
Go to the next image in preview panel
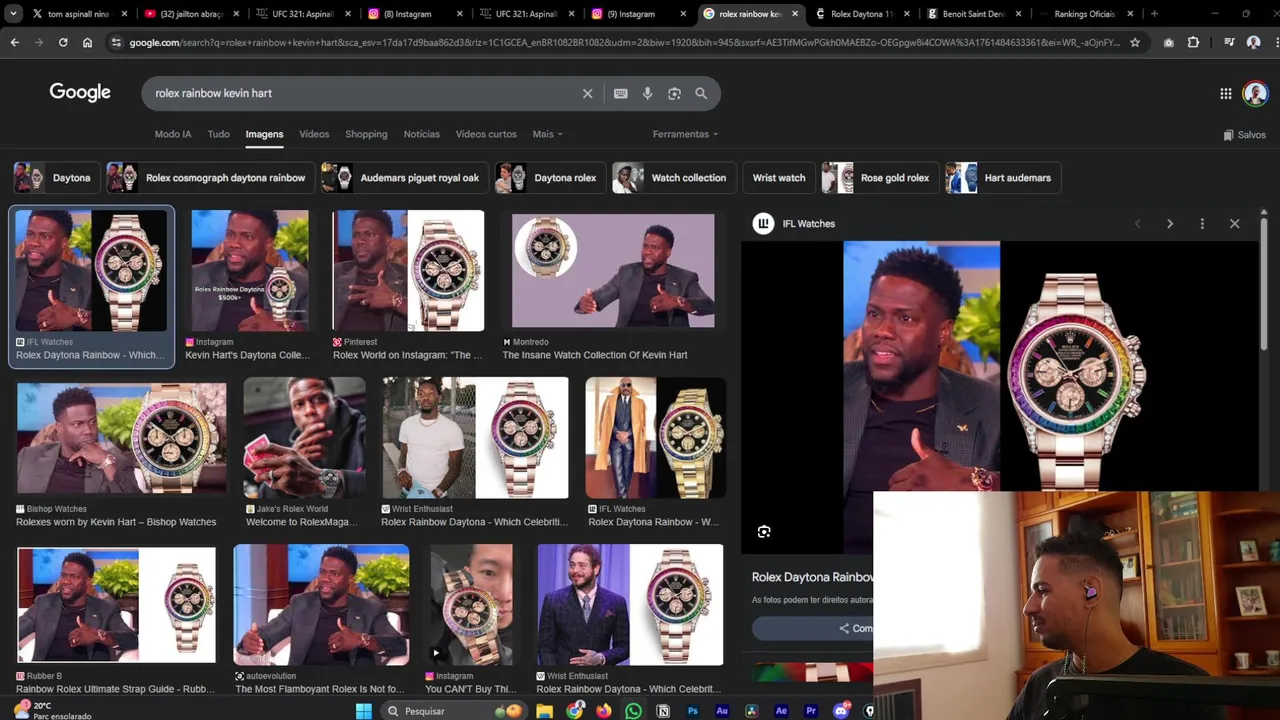click(1170, 224)
